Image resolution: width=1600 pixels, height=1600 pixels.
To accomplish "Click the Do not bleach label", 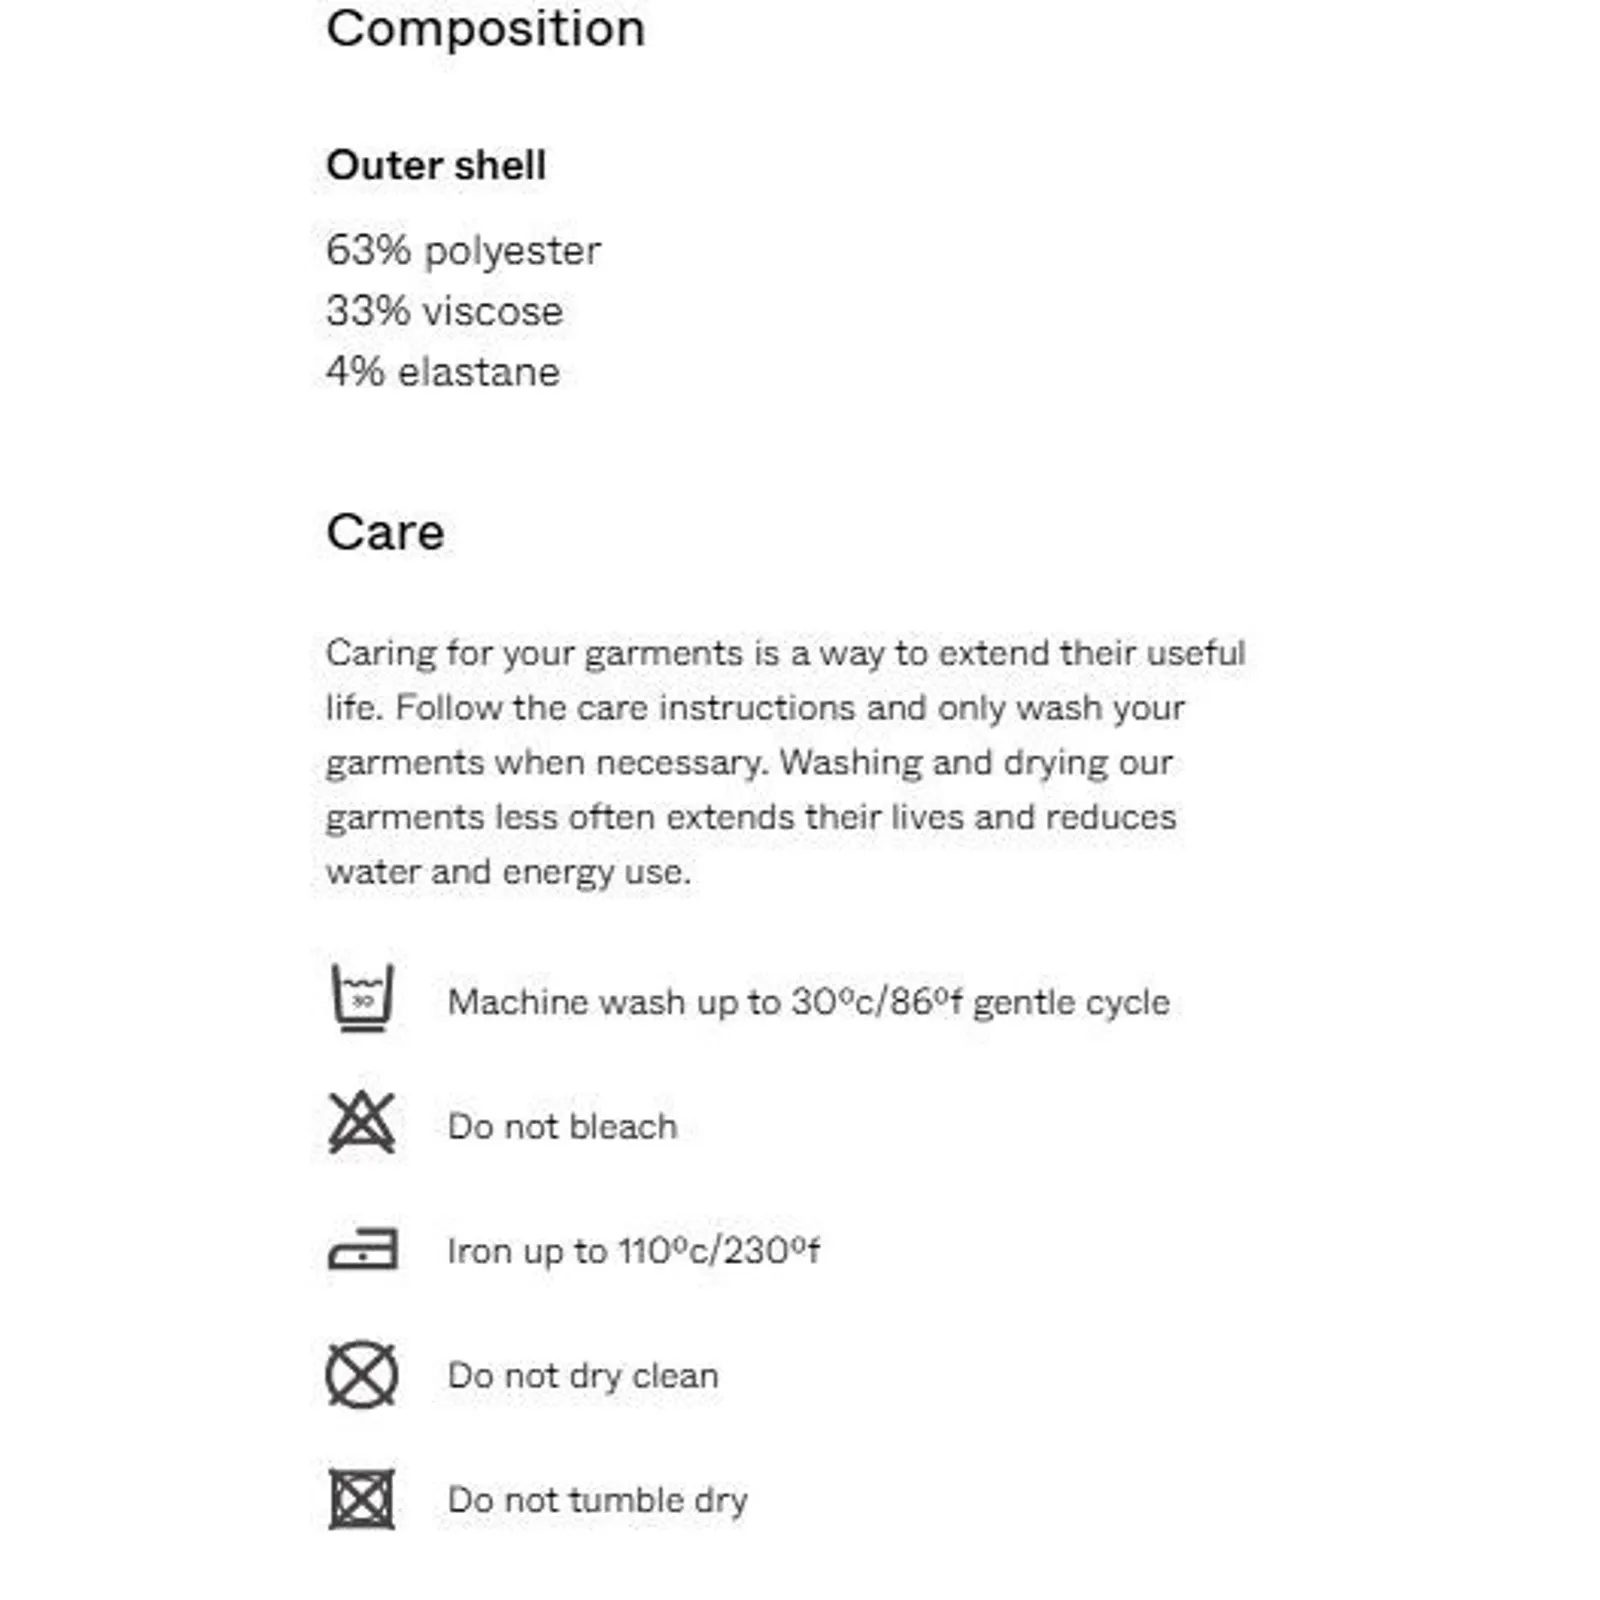I will point(562,1126).
